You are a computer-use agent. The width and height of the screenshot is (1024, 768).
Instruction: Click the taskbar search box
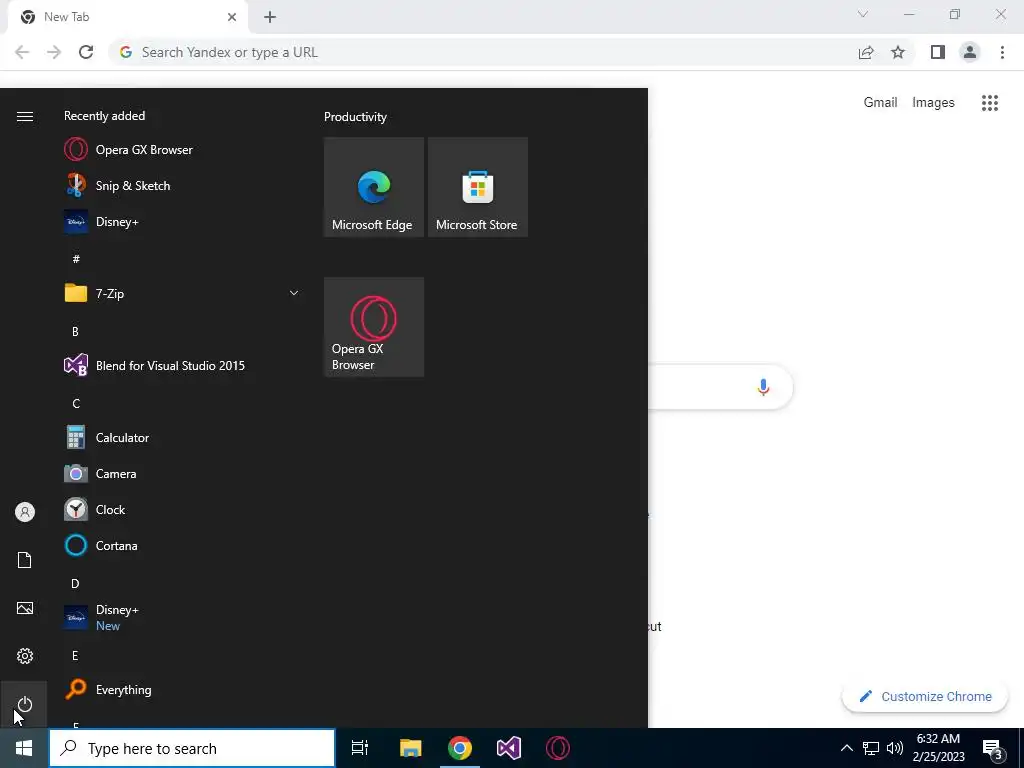192,748
